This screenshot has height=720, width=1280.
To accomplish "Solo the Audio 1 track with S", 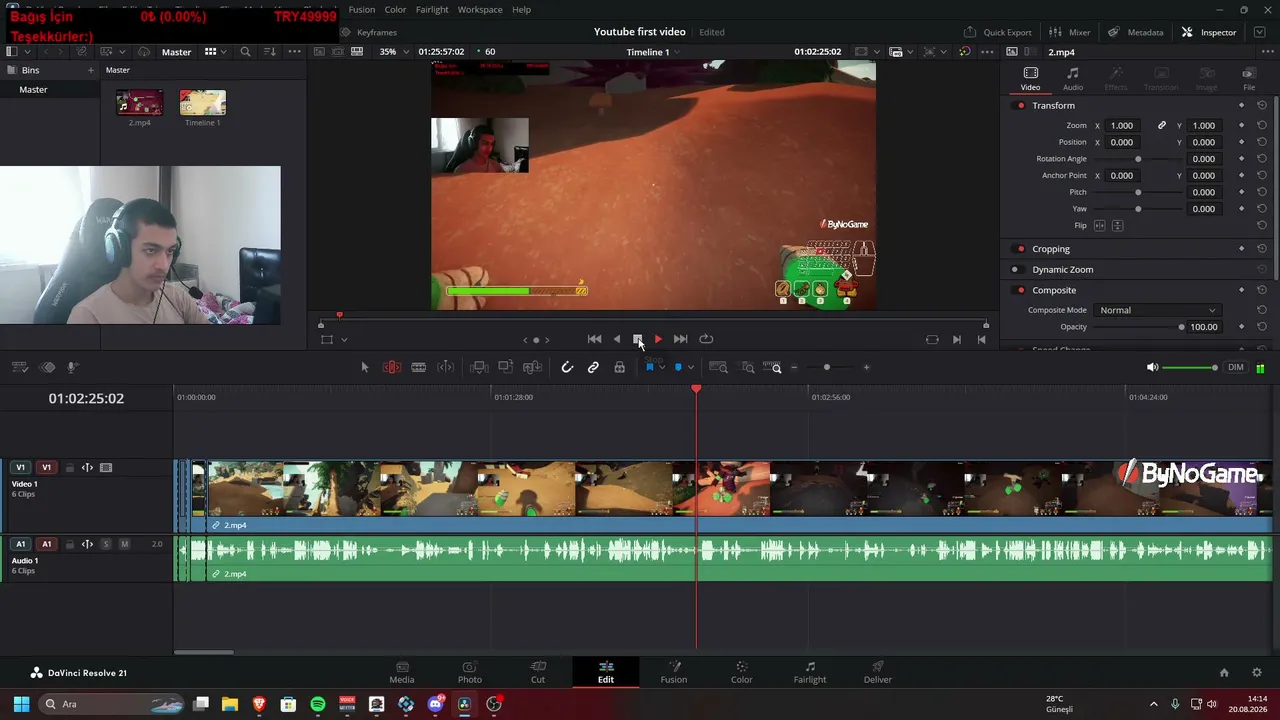I will [106, 545].
